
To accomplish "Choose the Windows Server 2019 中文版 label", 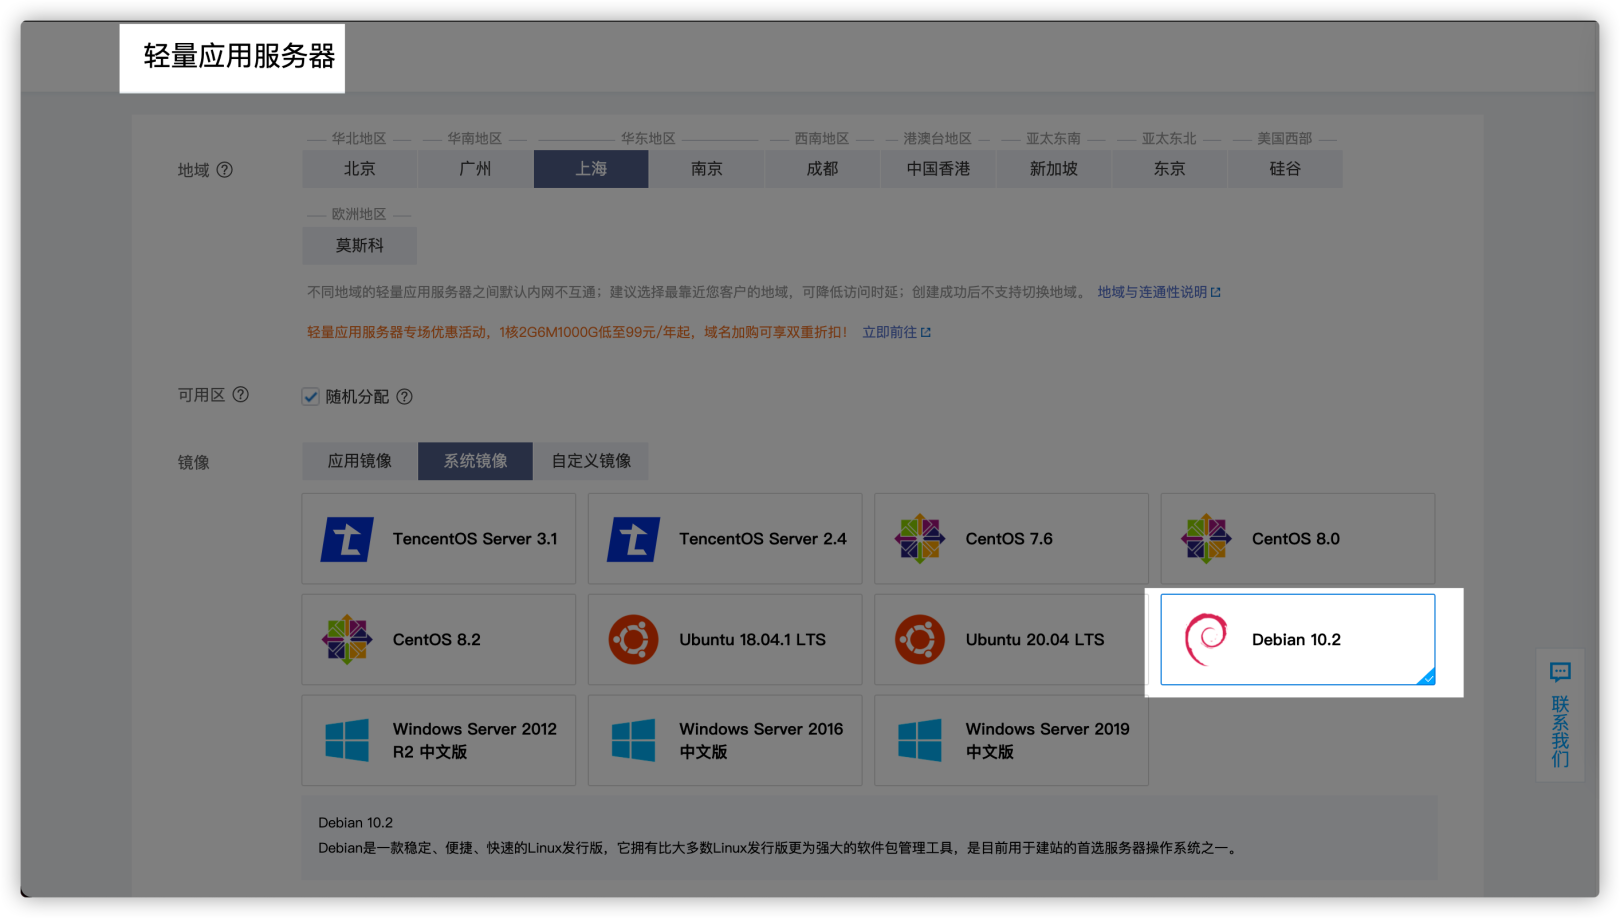I will coord(1048,741).
